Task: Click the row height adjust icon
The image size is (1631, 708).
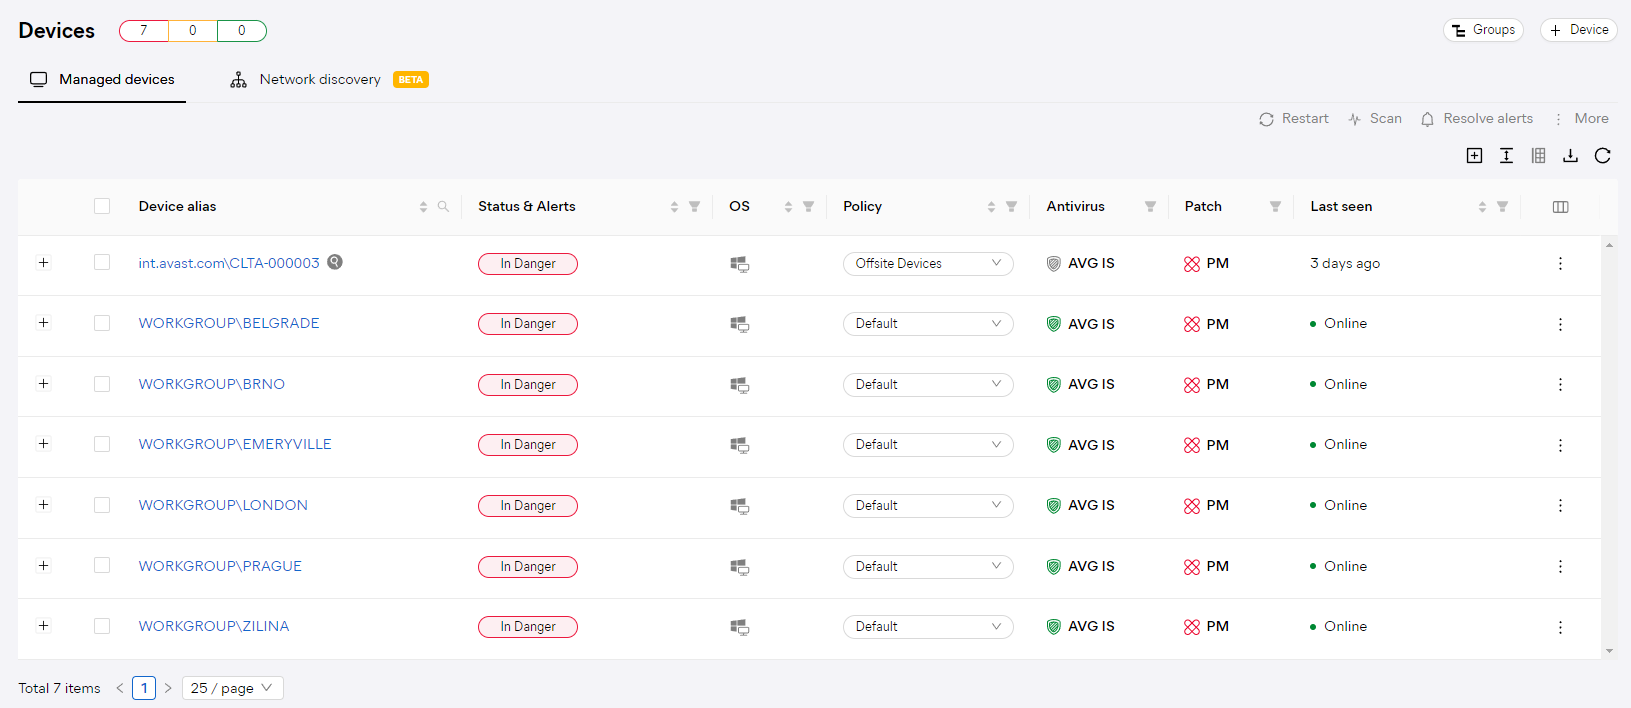Action: (1506, 155)
